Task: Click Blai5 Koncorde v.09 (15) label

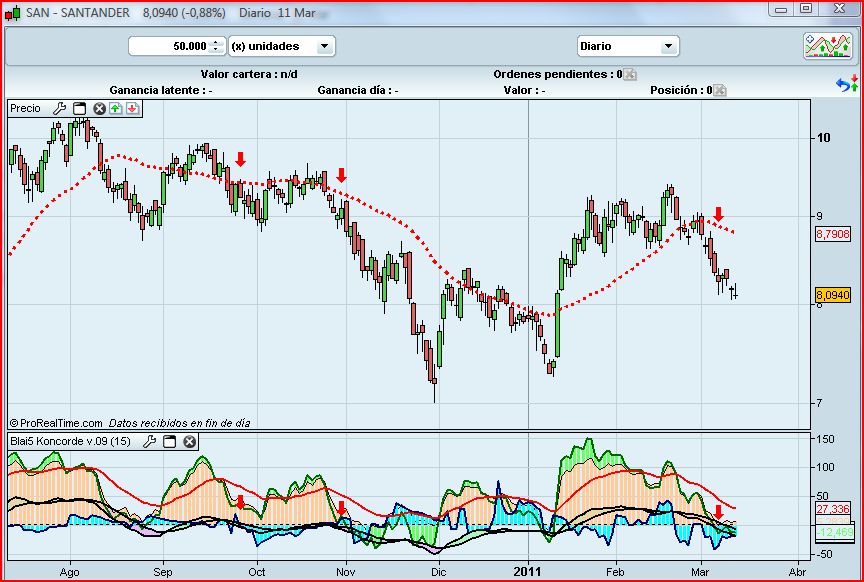Action: 71,441
